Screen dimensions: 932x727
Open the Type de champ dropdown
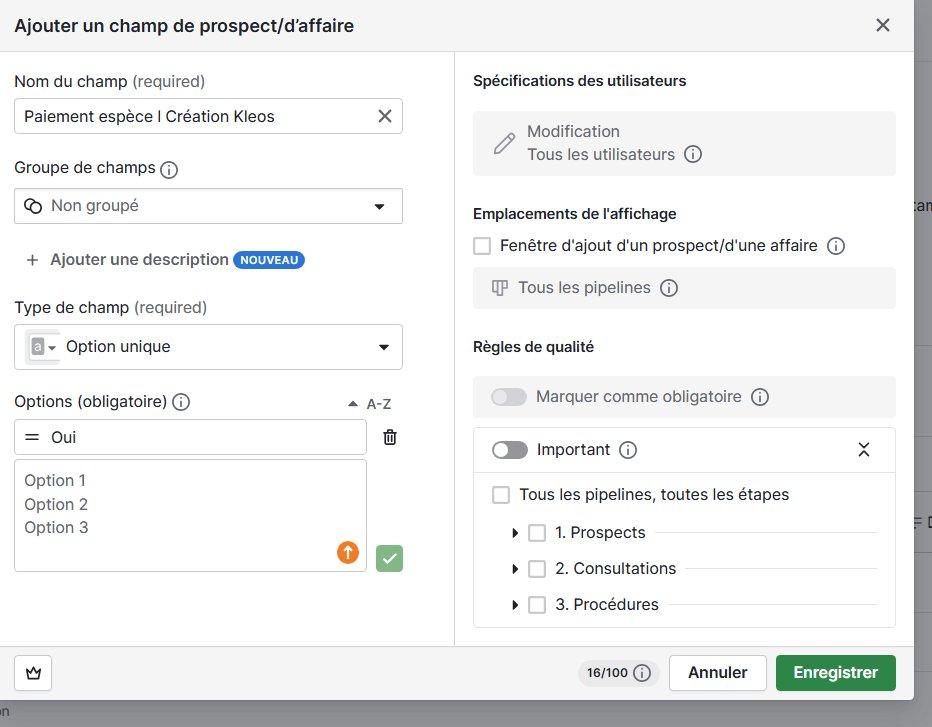point(208,346)
